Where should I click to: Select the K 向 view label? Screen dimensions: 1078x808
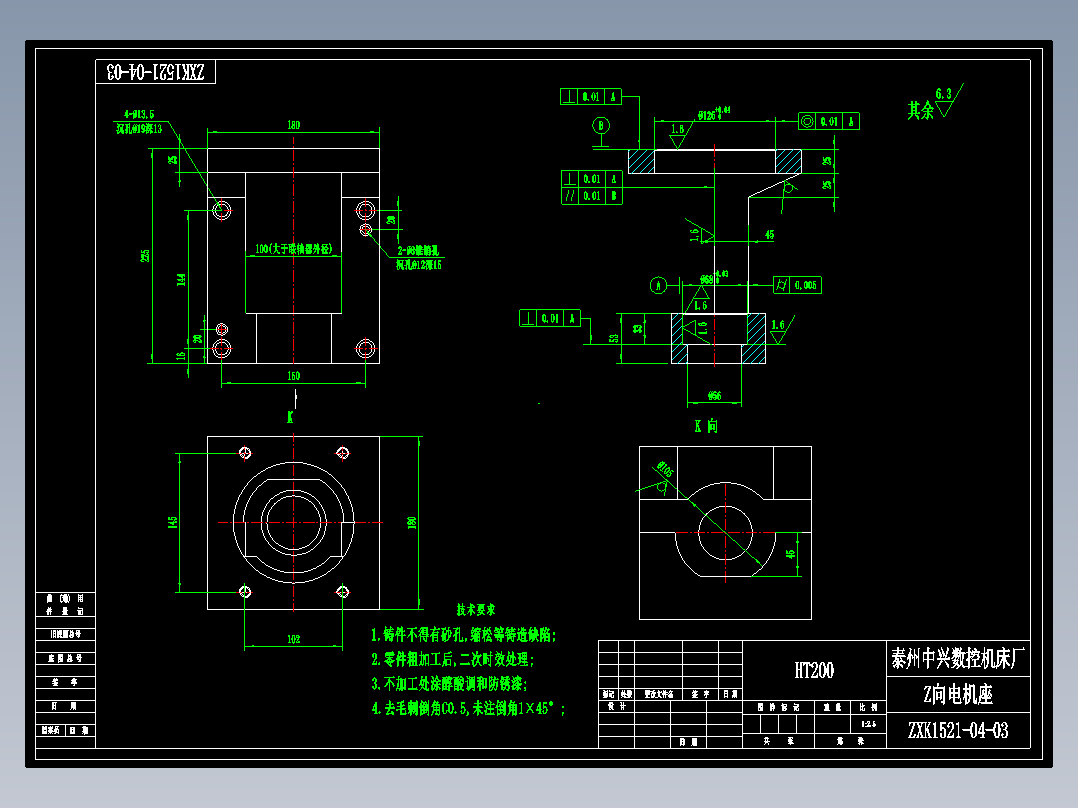click(706, 426)
